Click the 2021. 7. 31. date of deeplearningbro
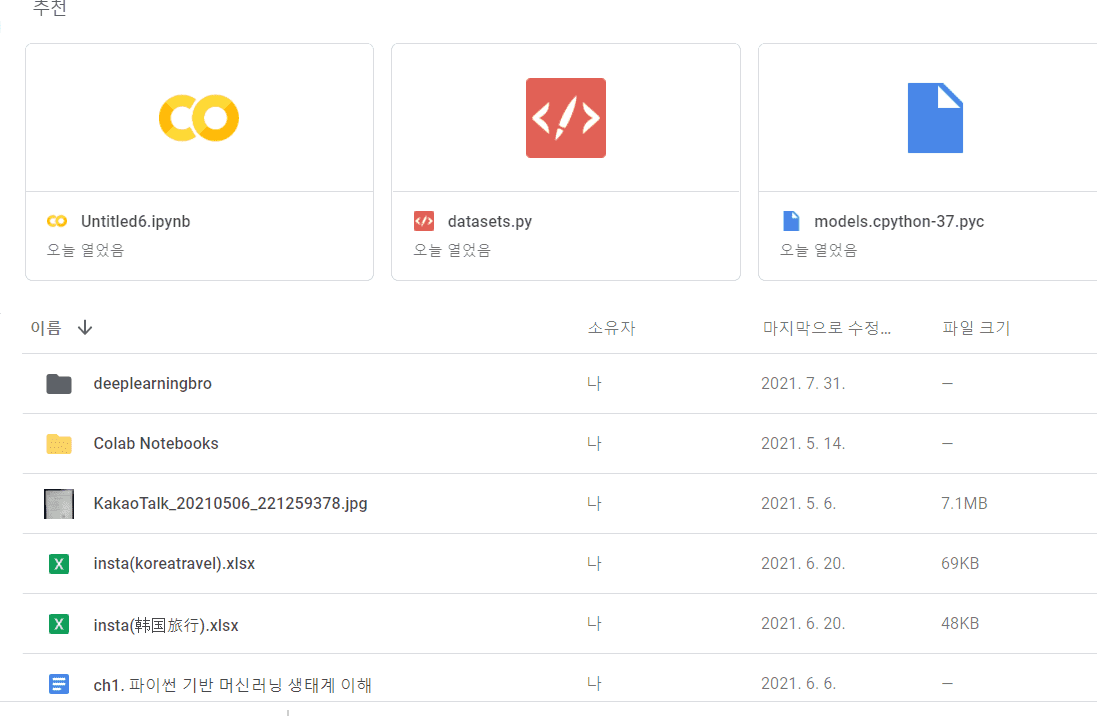This screenshot has width=1097, height=716. point(803,384)
